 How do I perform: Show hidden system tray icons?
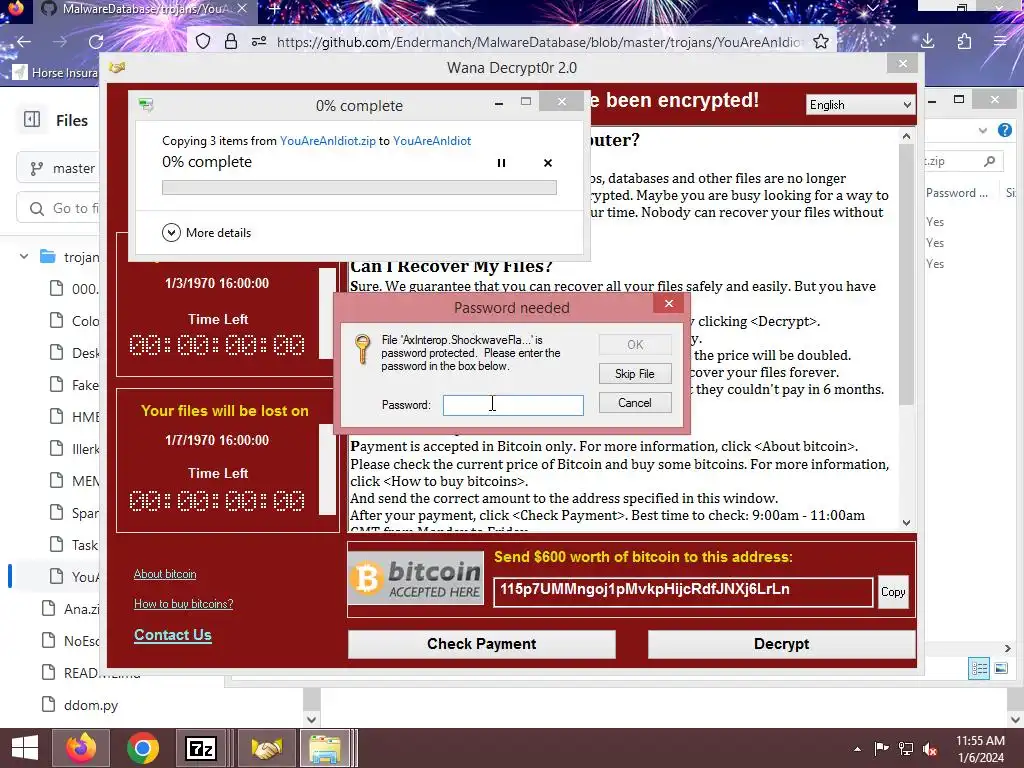pos(857,749)
